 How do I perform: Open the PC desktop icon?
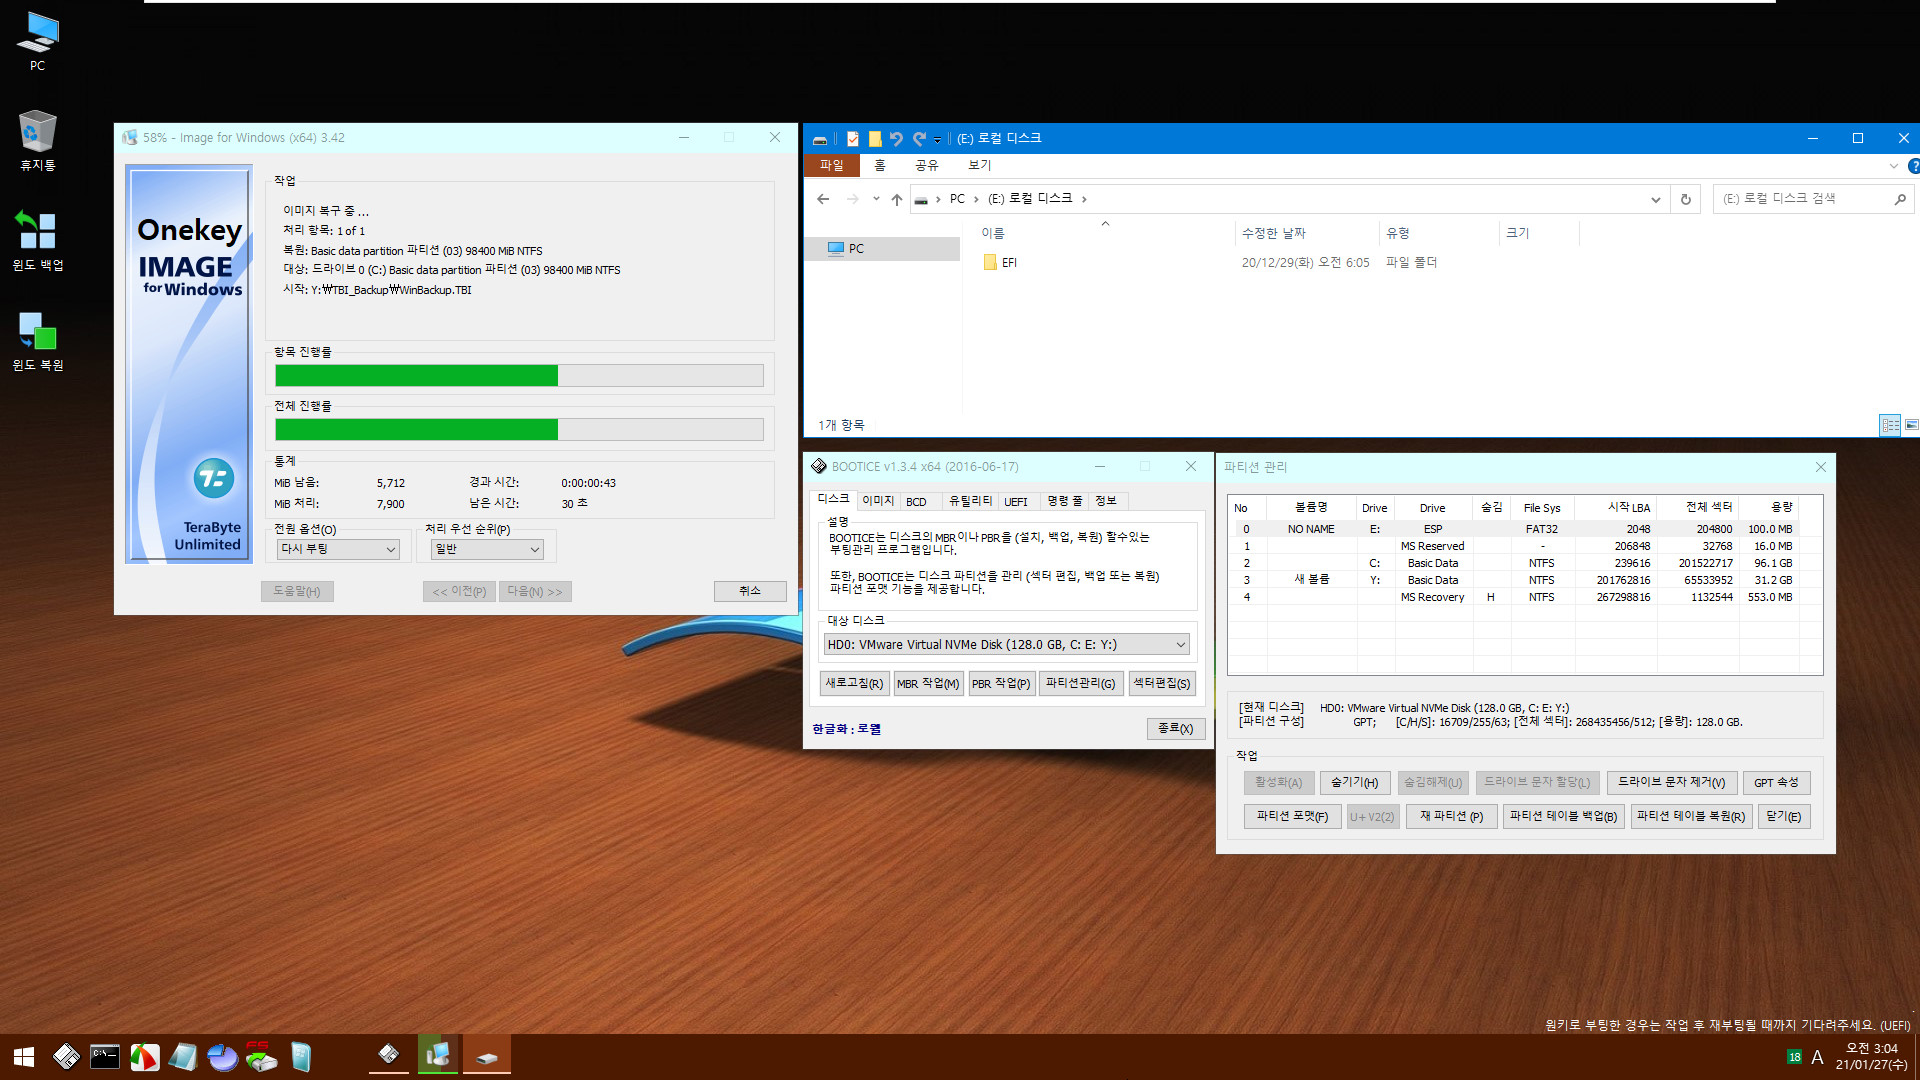37,41
